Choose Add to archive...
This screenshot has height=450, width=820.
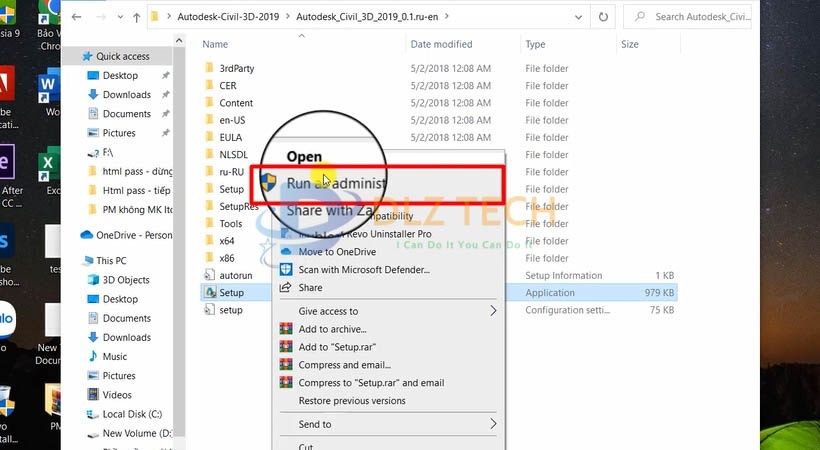click(x=332, y=329)
